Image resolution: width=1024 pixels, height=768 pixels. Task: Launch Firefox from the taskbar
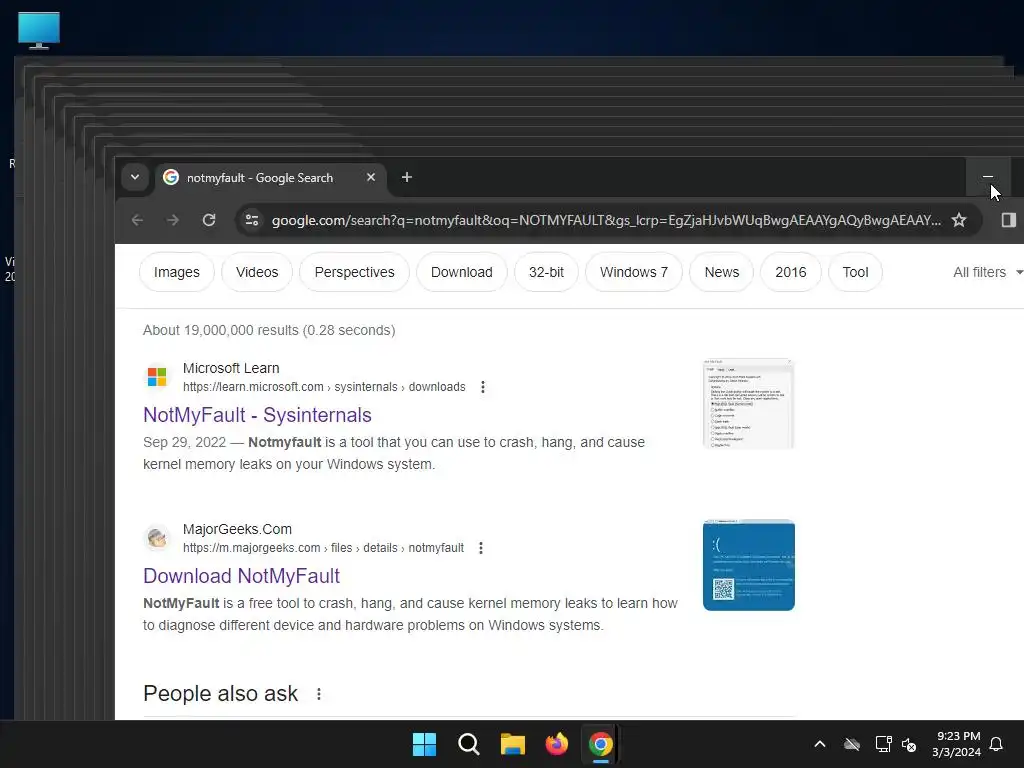pos(556,744)
